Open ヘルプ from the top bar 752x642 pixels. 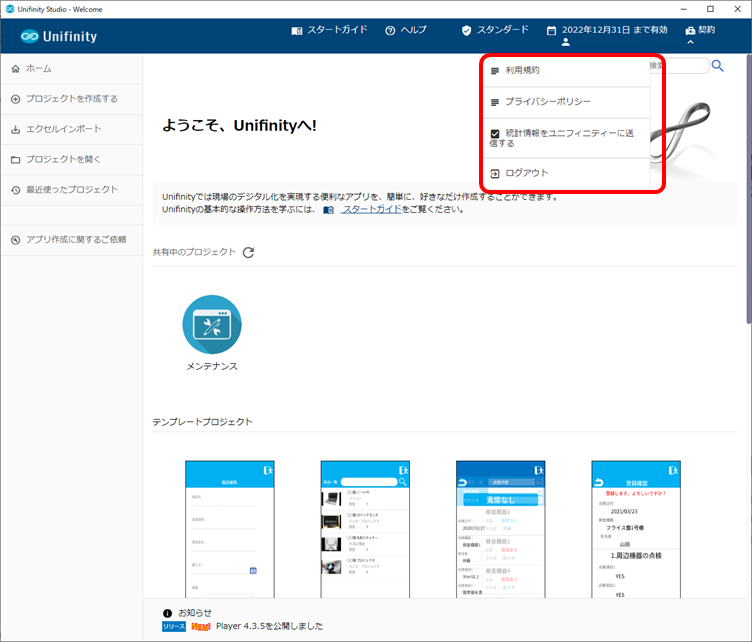coord(405,30)
